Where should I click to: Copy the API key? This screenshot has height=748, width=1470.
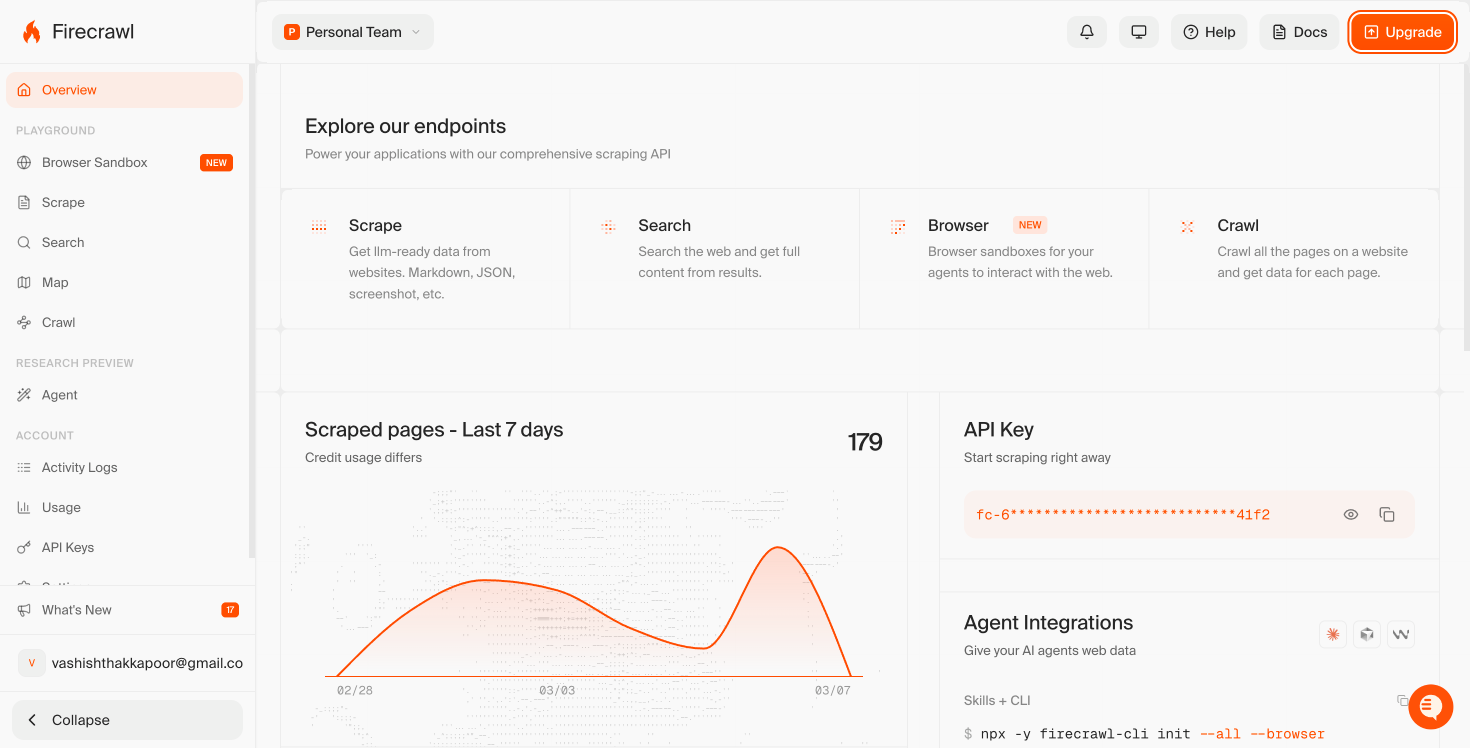(1387, 515)
